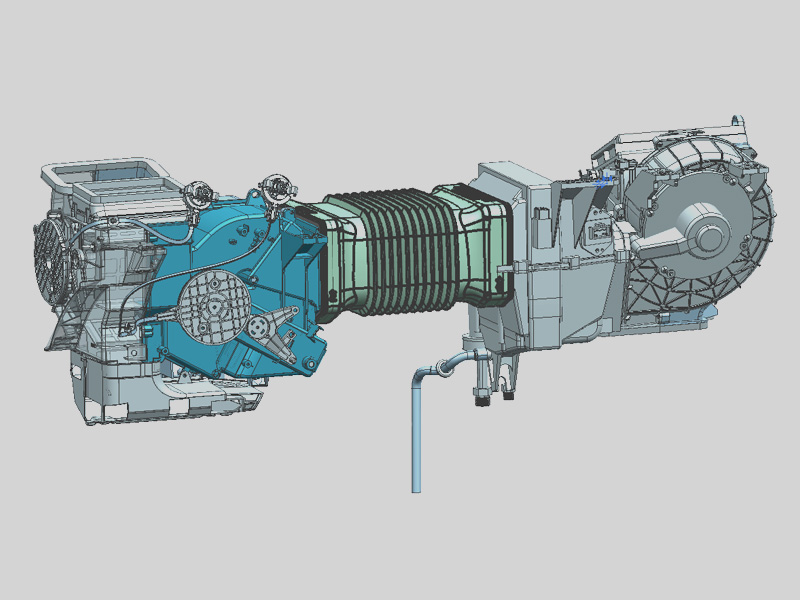The image size is (800, 600).
Task: Click the small blue connector on right unit
Action: pyautogui.click(x=600, y=183)
